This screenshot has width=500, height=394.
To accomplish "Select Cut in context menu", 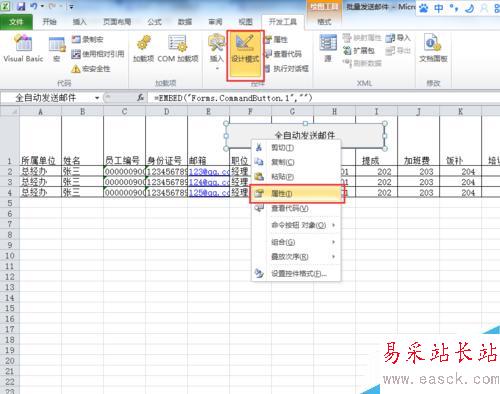I will pyautogui.click(x=296, y=148).
